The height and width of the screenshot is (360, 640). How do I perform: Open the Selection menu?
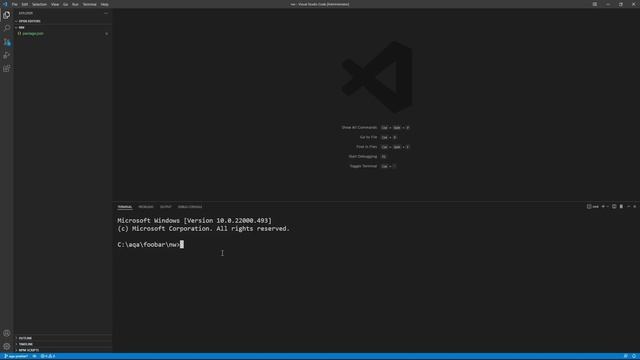click(x=39, y=4)
